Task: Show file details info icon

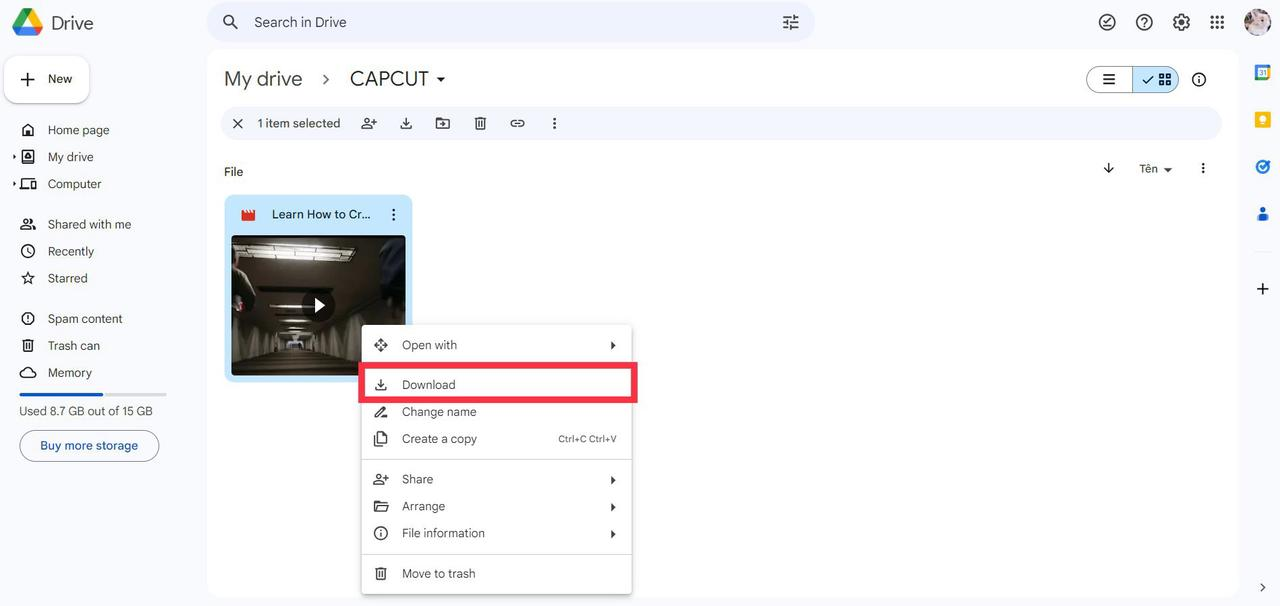Action: (x=1199, y=79)
